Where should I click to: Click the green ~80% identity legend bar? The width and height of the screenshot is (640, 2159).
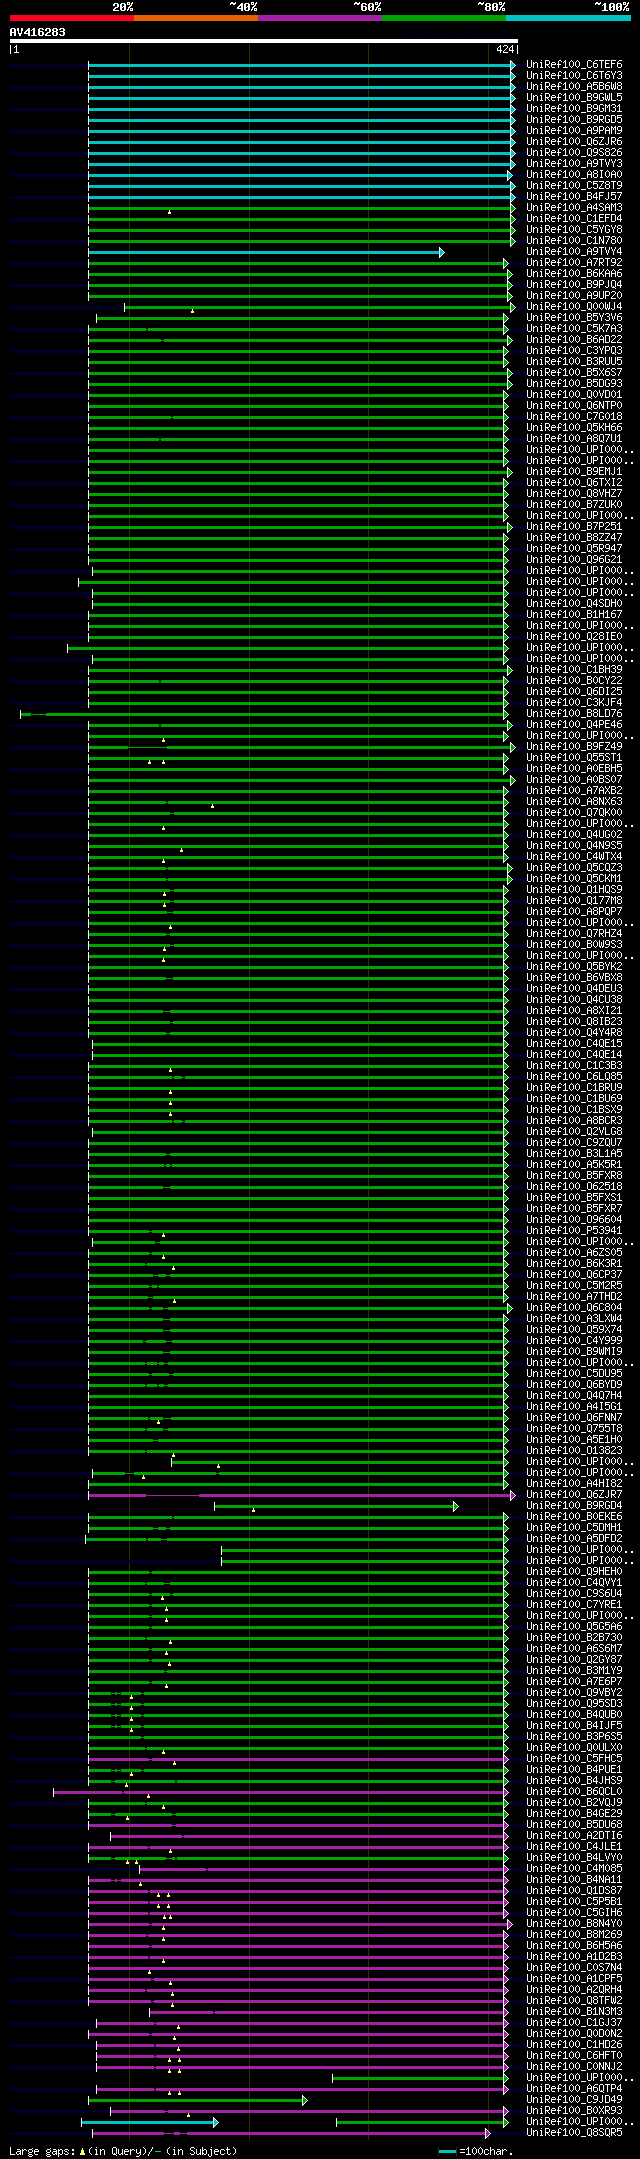coord(444,18)
